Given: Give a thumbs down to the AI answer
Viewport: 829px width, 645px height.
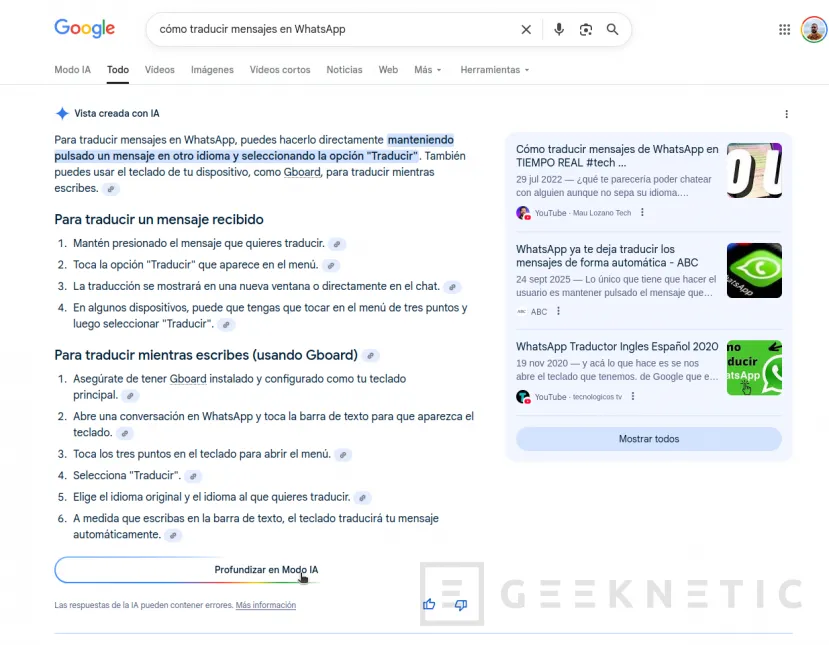Looking at the screenshot, I should 459,604.
